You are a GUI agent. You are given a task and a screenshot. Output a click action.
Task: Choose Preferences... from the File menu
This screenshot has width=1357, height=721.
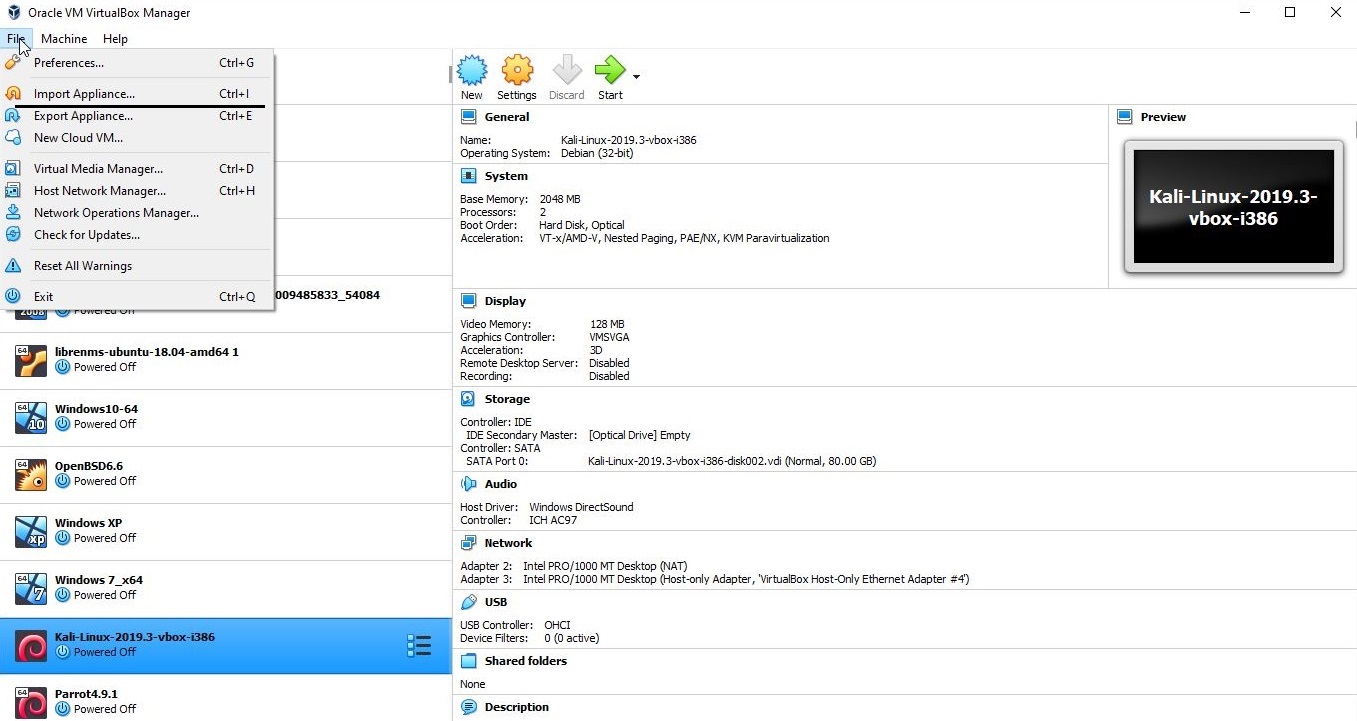click(137, 63)
